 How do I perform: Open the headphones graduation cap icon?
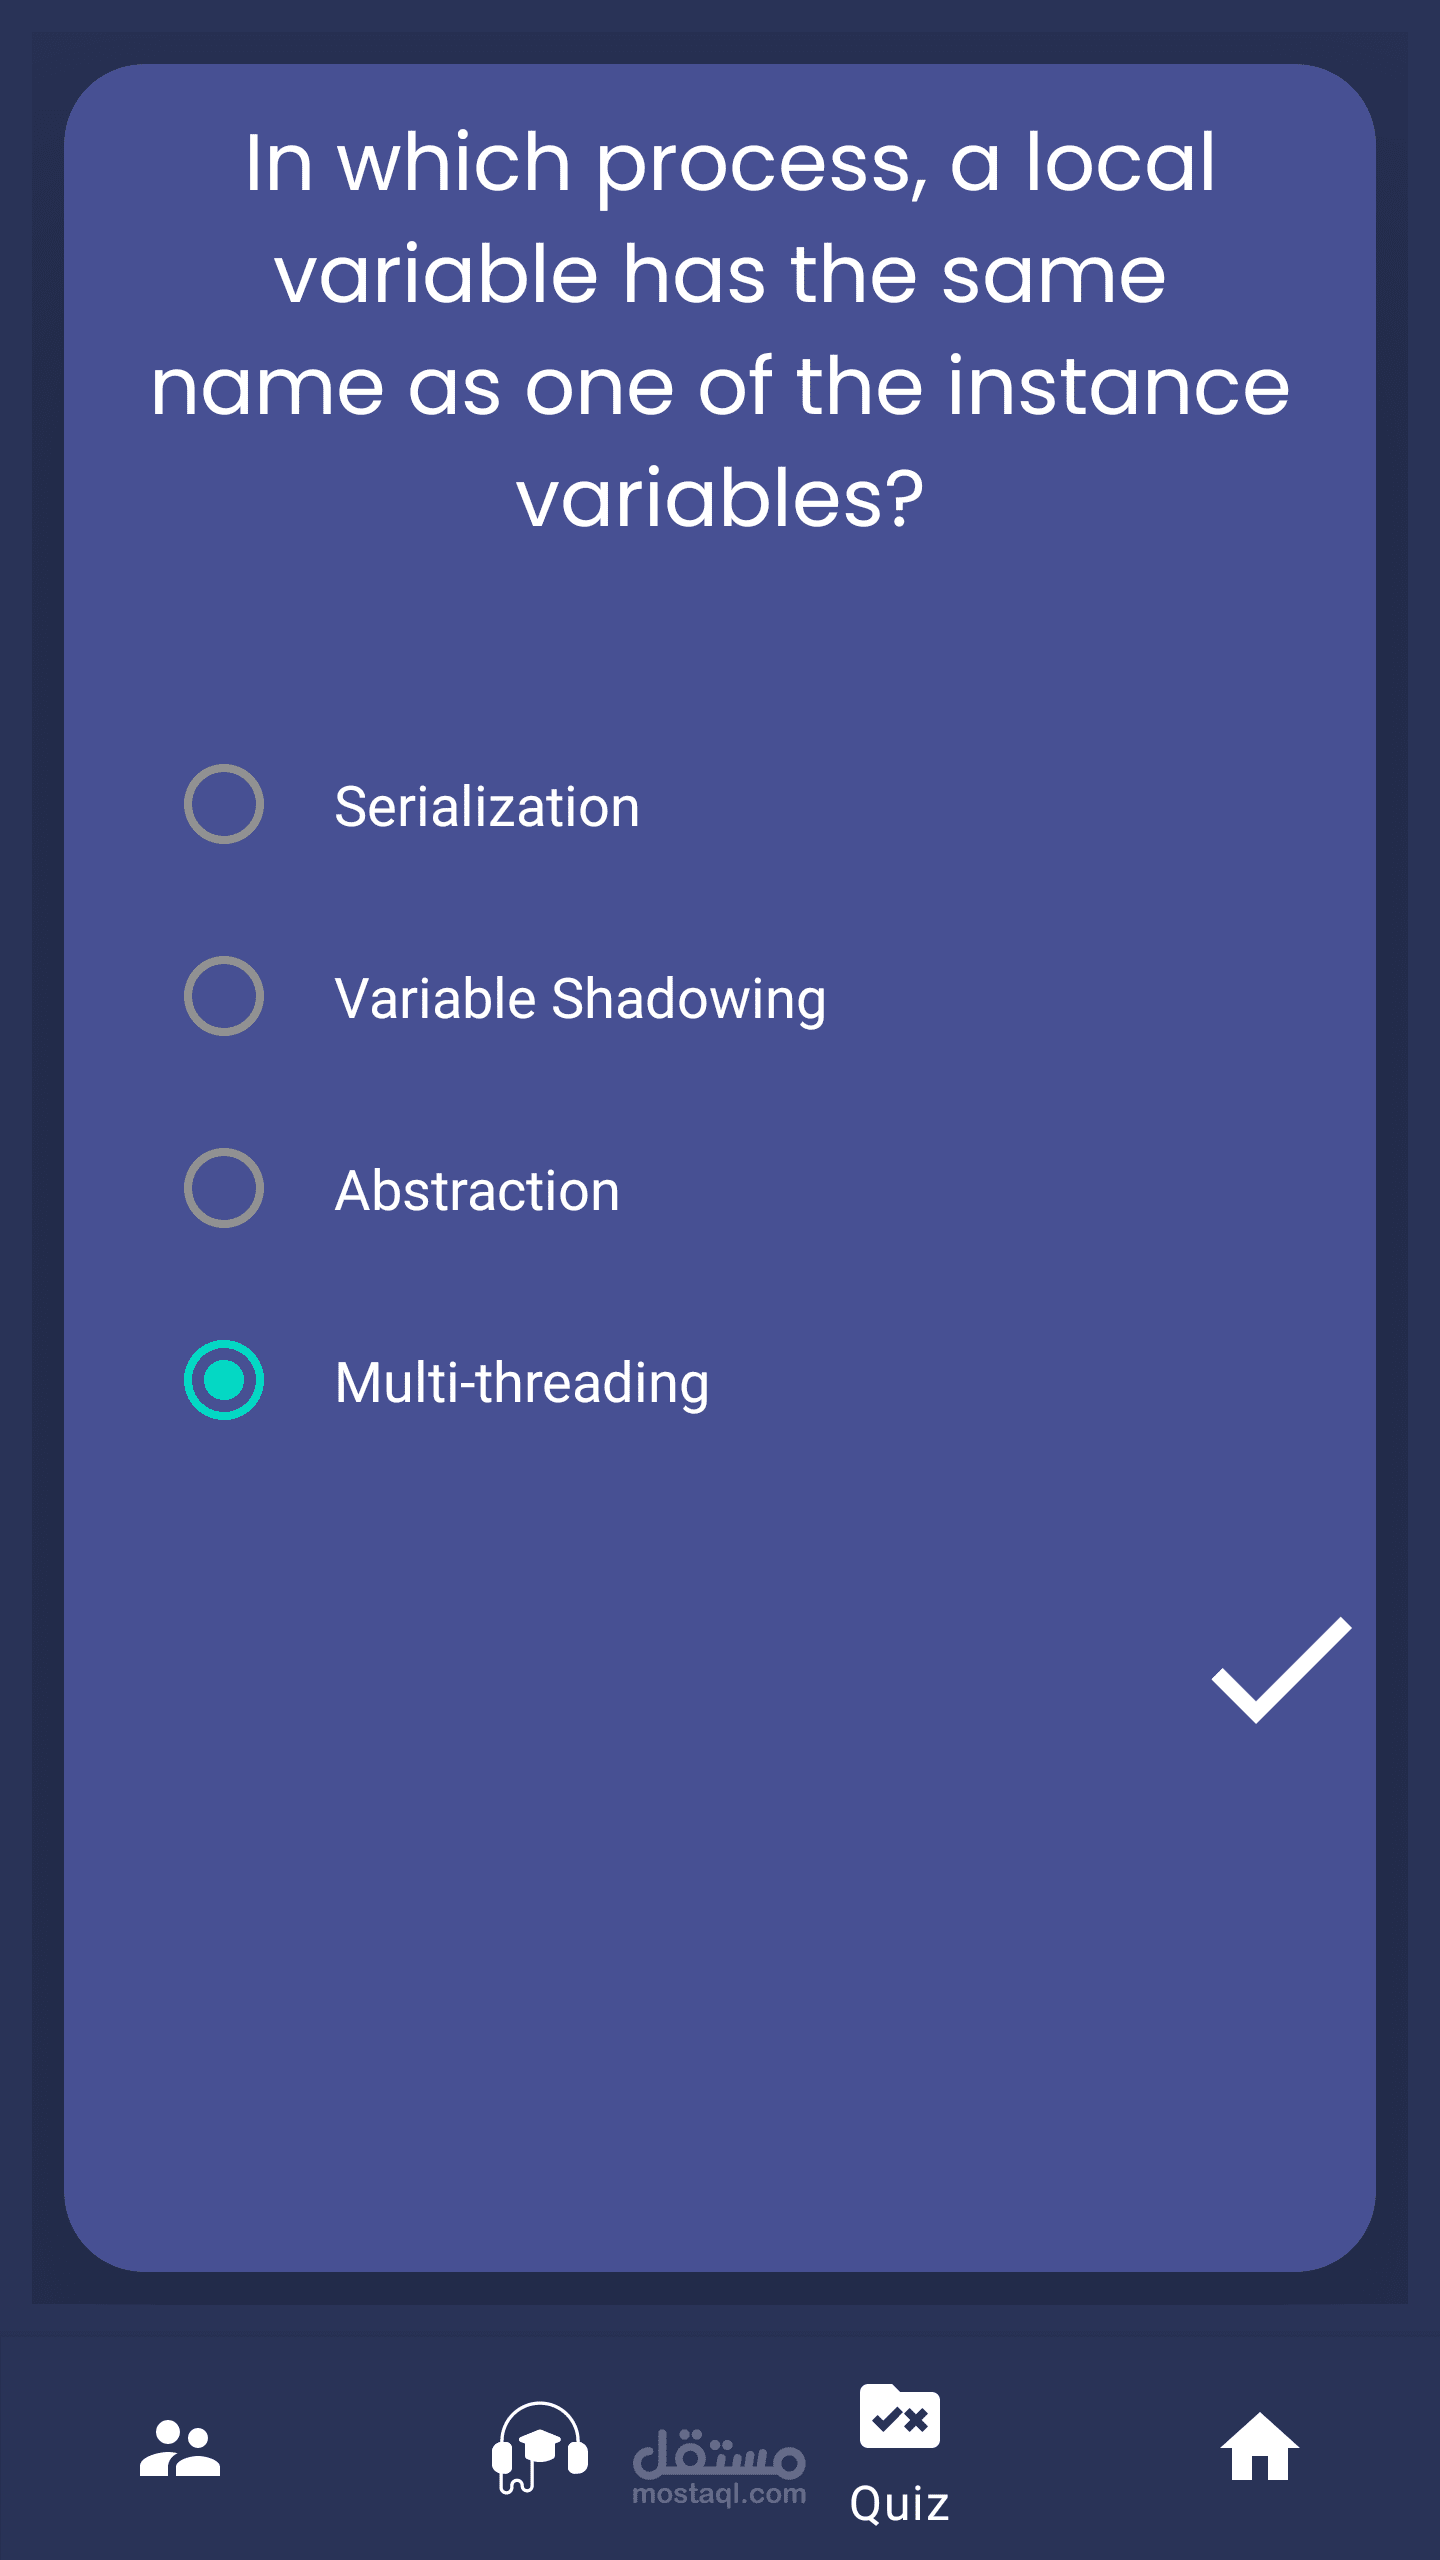pos(540,2448)
